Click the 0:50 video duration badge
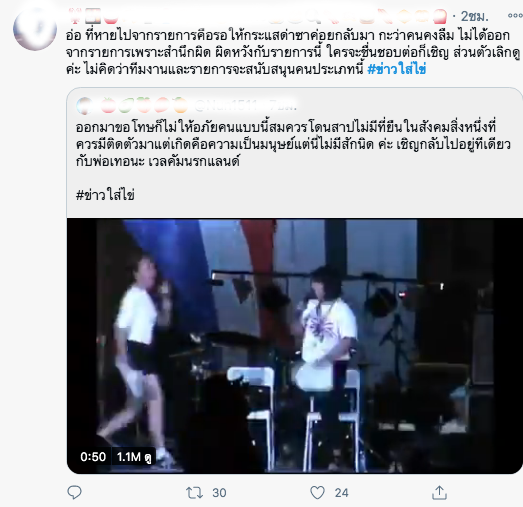Viewport: 523px width, 507px height. pos(93,457)
